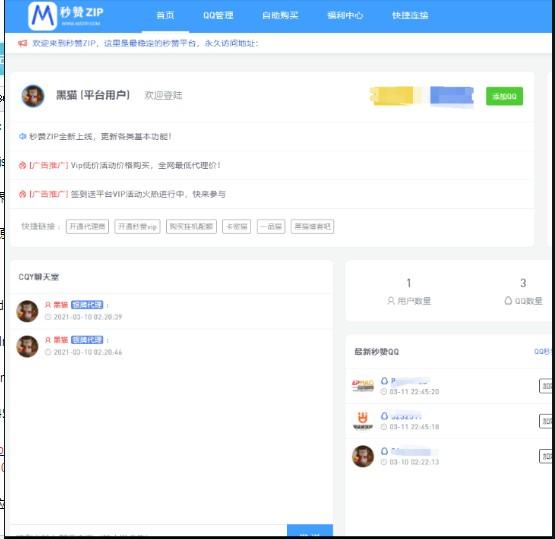Click the yellow button in user card

tap(393, 96)
